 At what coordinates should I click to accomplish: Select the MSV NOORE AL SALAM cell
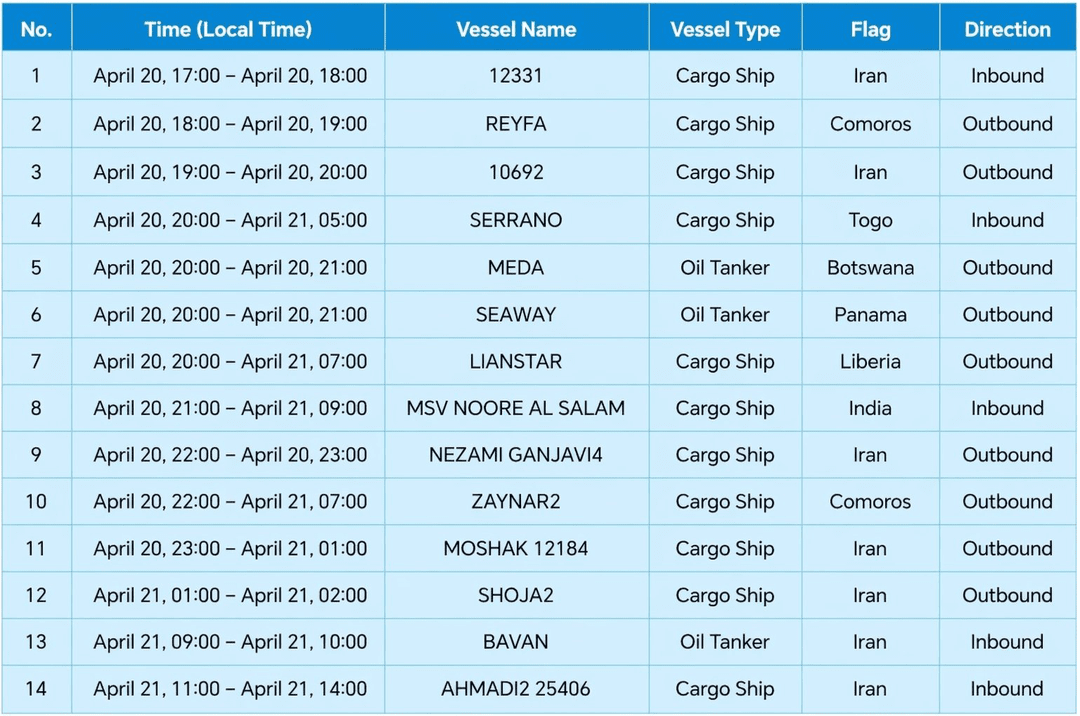[516, 408]
